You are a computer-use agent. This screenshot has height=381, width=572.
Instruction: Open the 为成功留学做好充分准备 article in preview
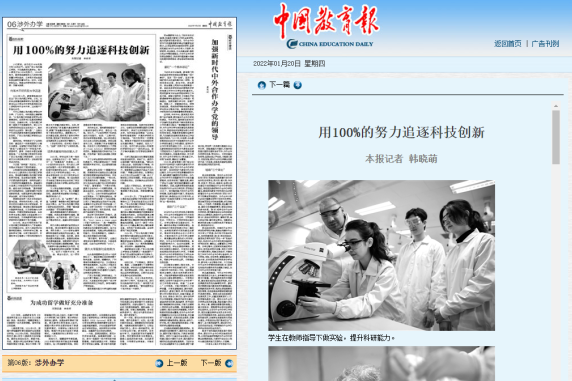click(61, 303)
